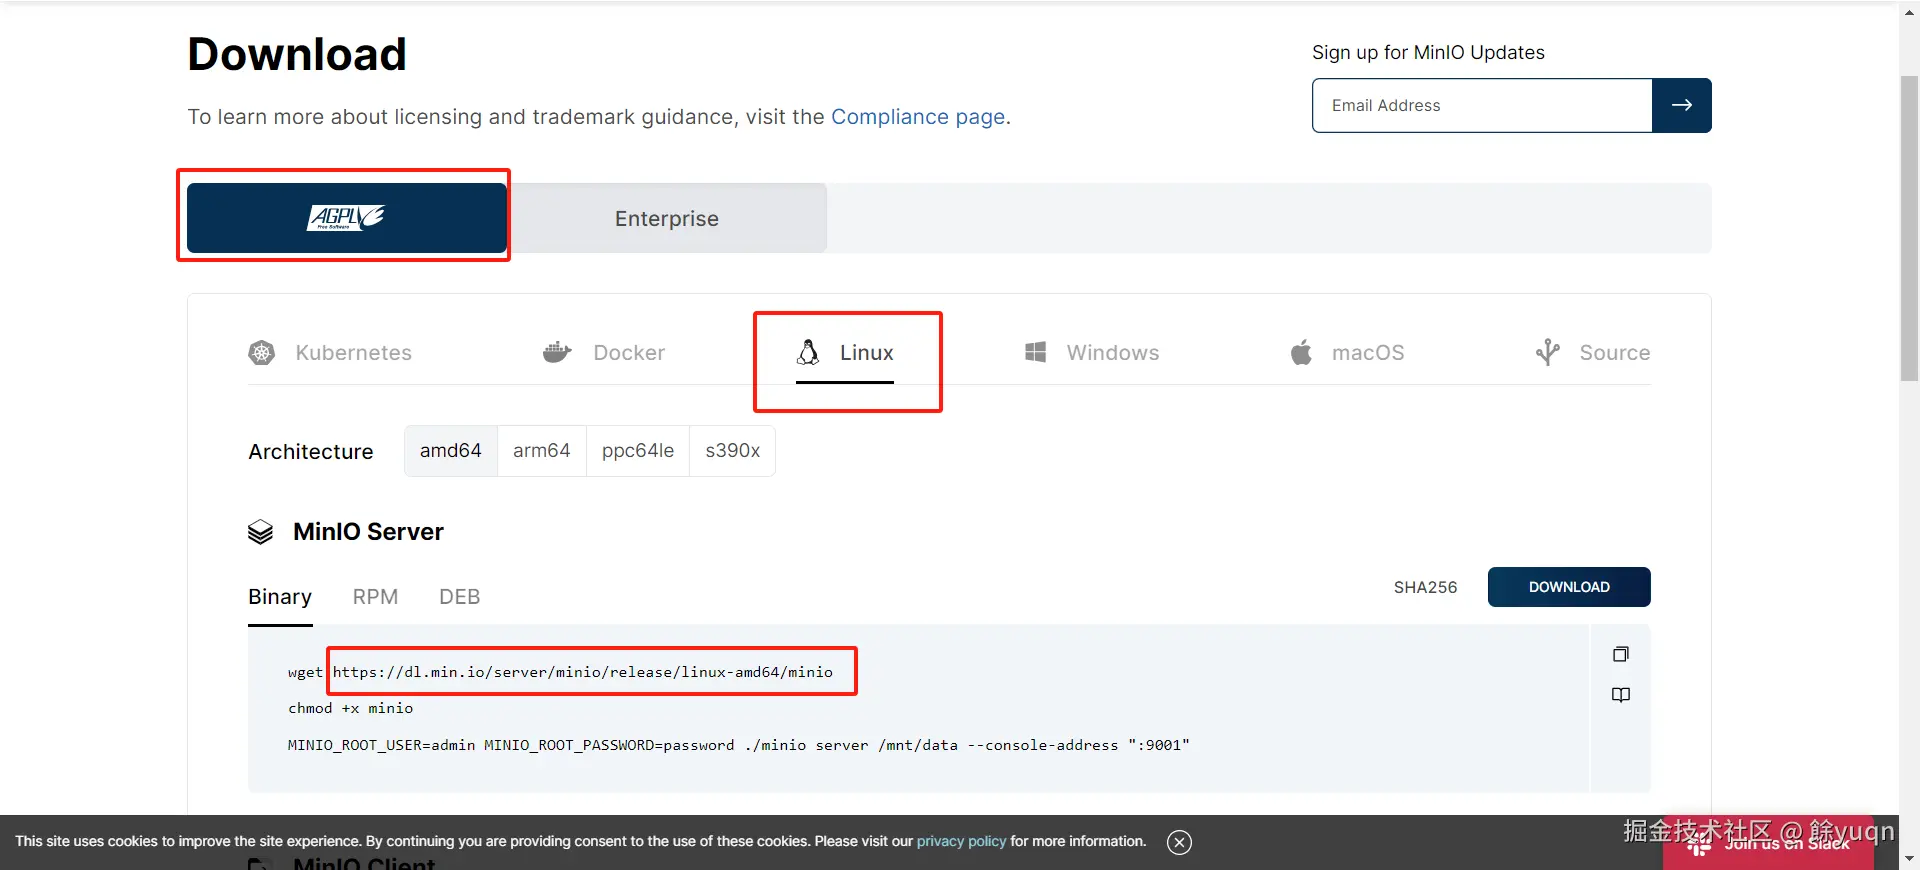Select the RPM package tab

point(375,597)
